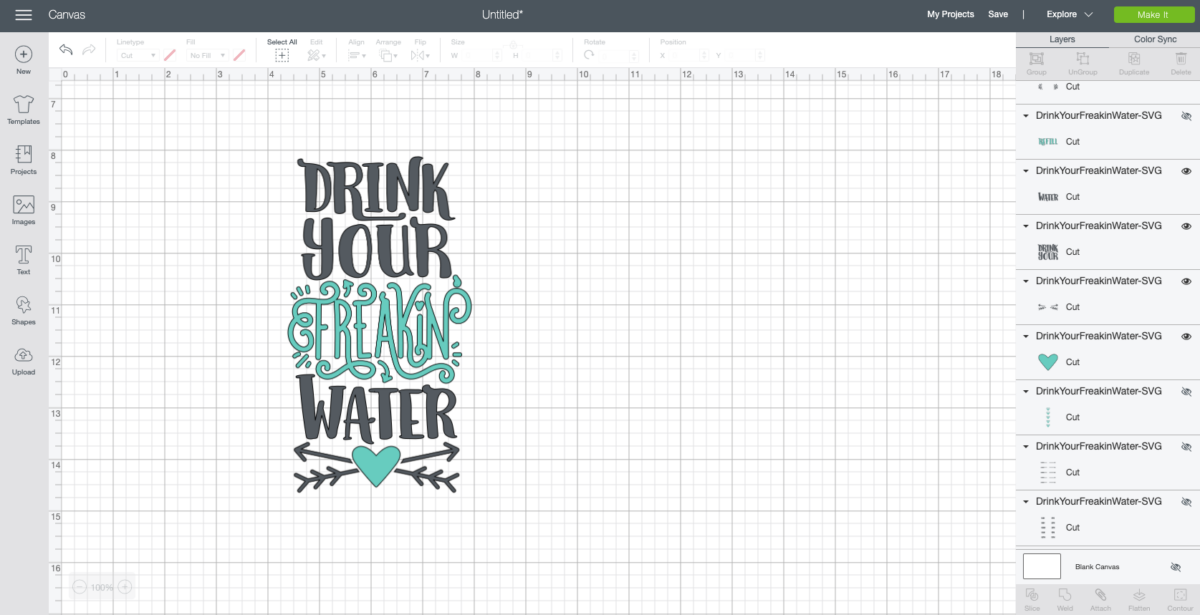
Task: Collapse the WATER layer group
Action: tap(1025, 171)
